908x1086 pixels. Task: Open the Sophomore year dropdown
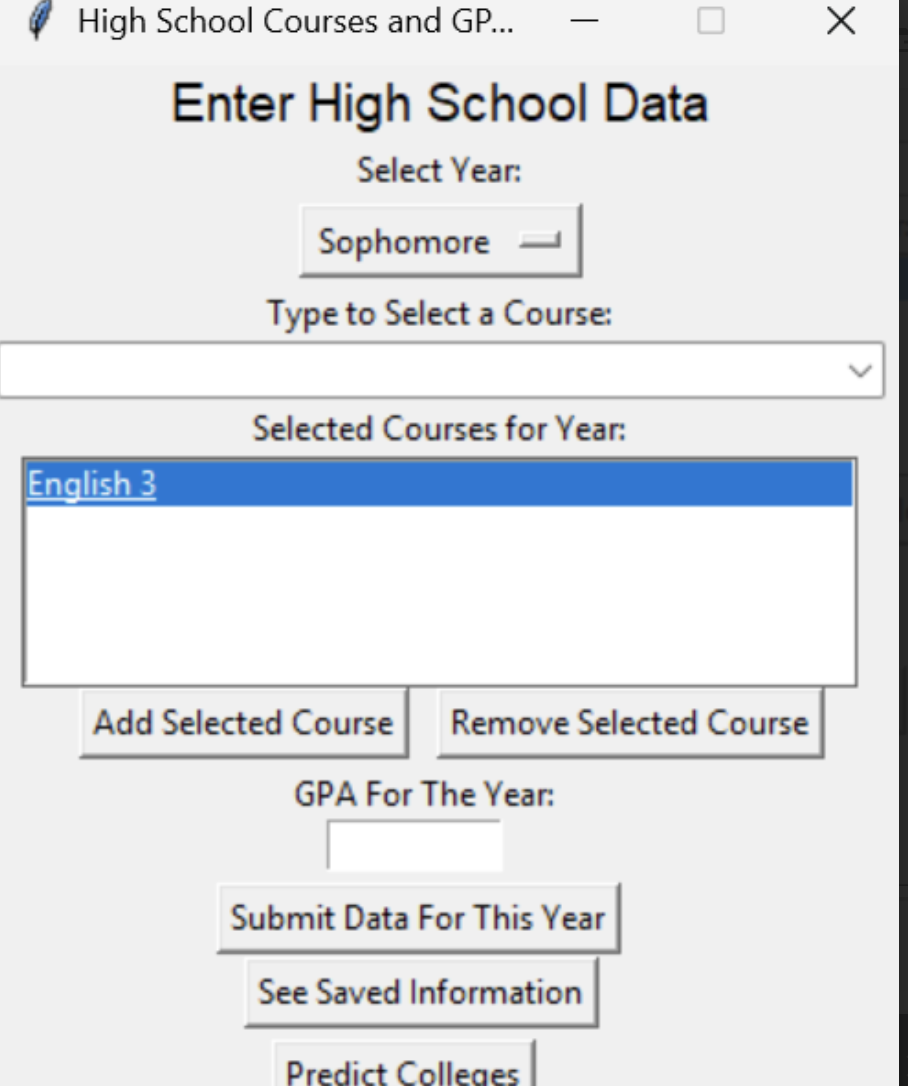coord(440,241)
